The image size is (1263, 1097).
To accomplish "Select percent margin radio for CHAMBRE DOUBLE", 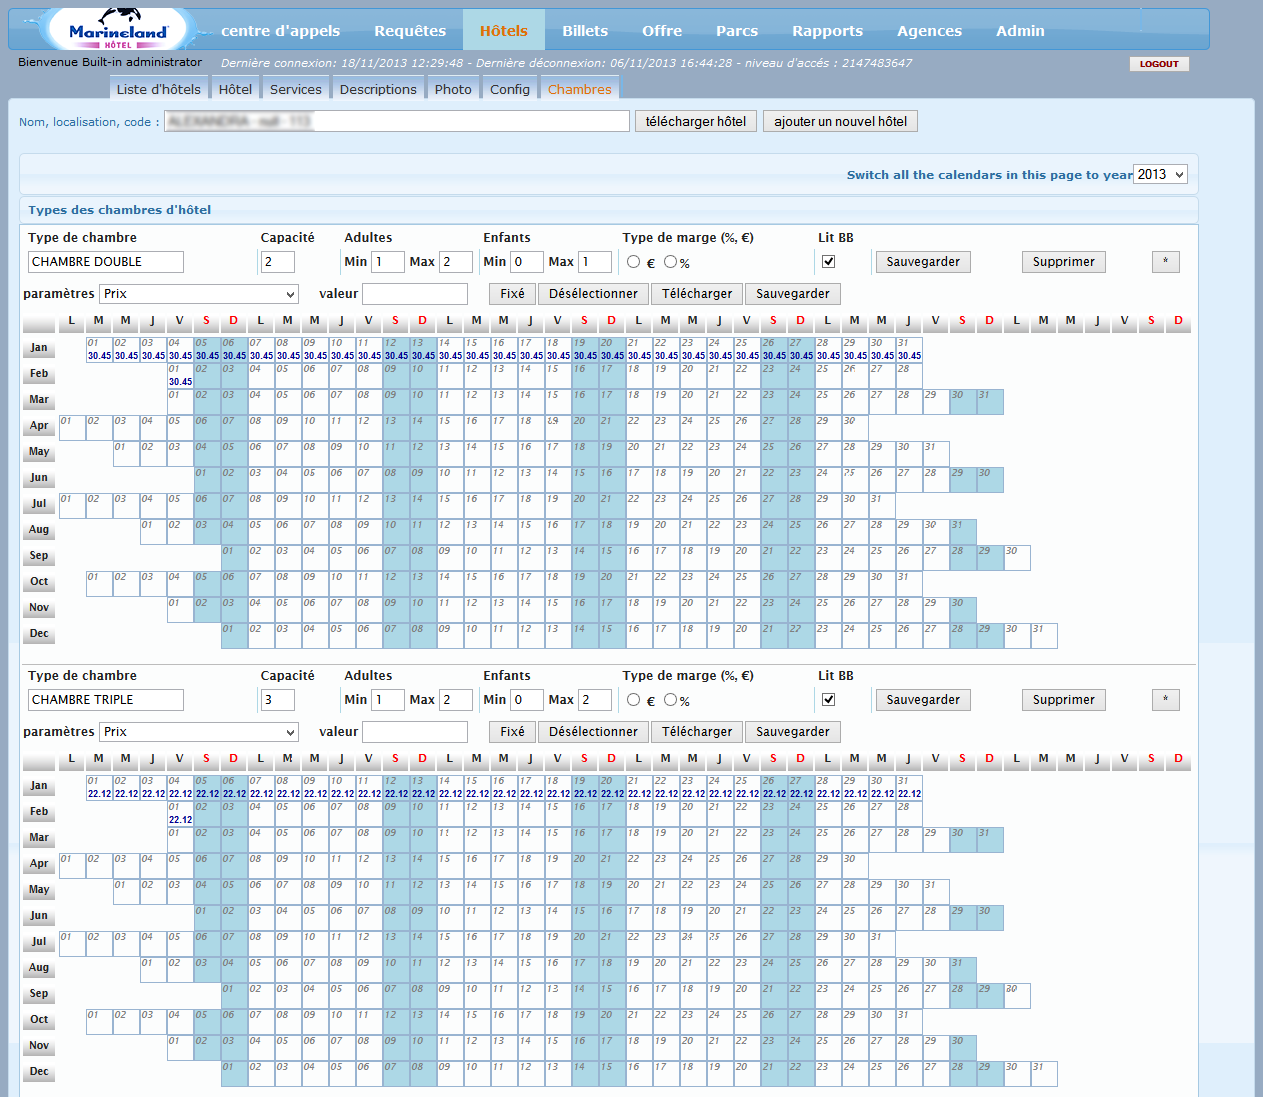I will click(x=671, y=262).
